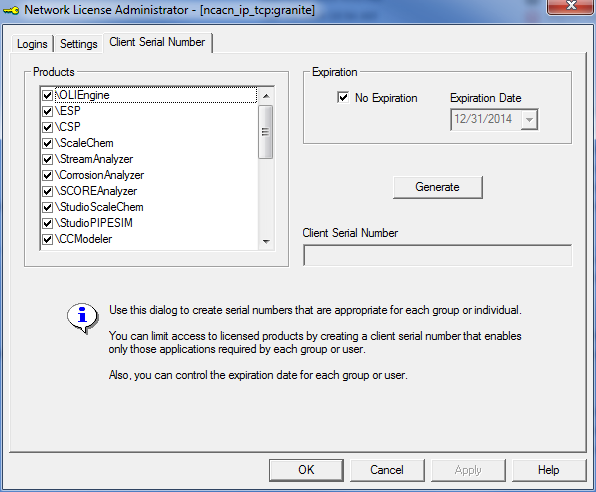This screenshot has height=492, width=596.
Task: Click the blue information balloon icon
Action: point(82,318)
